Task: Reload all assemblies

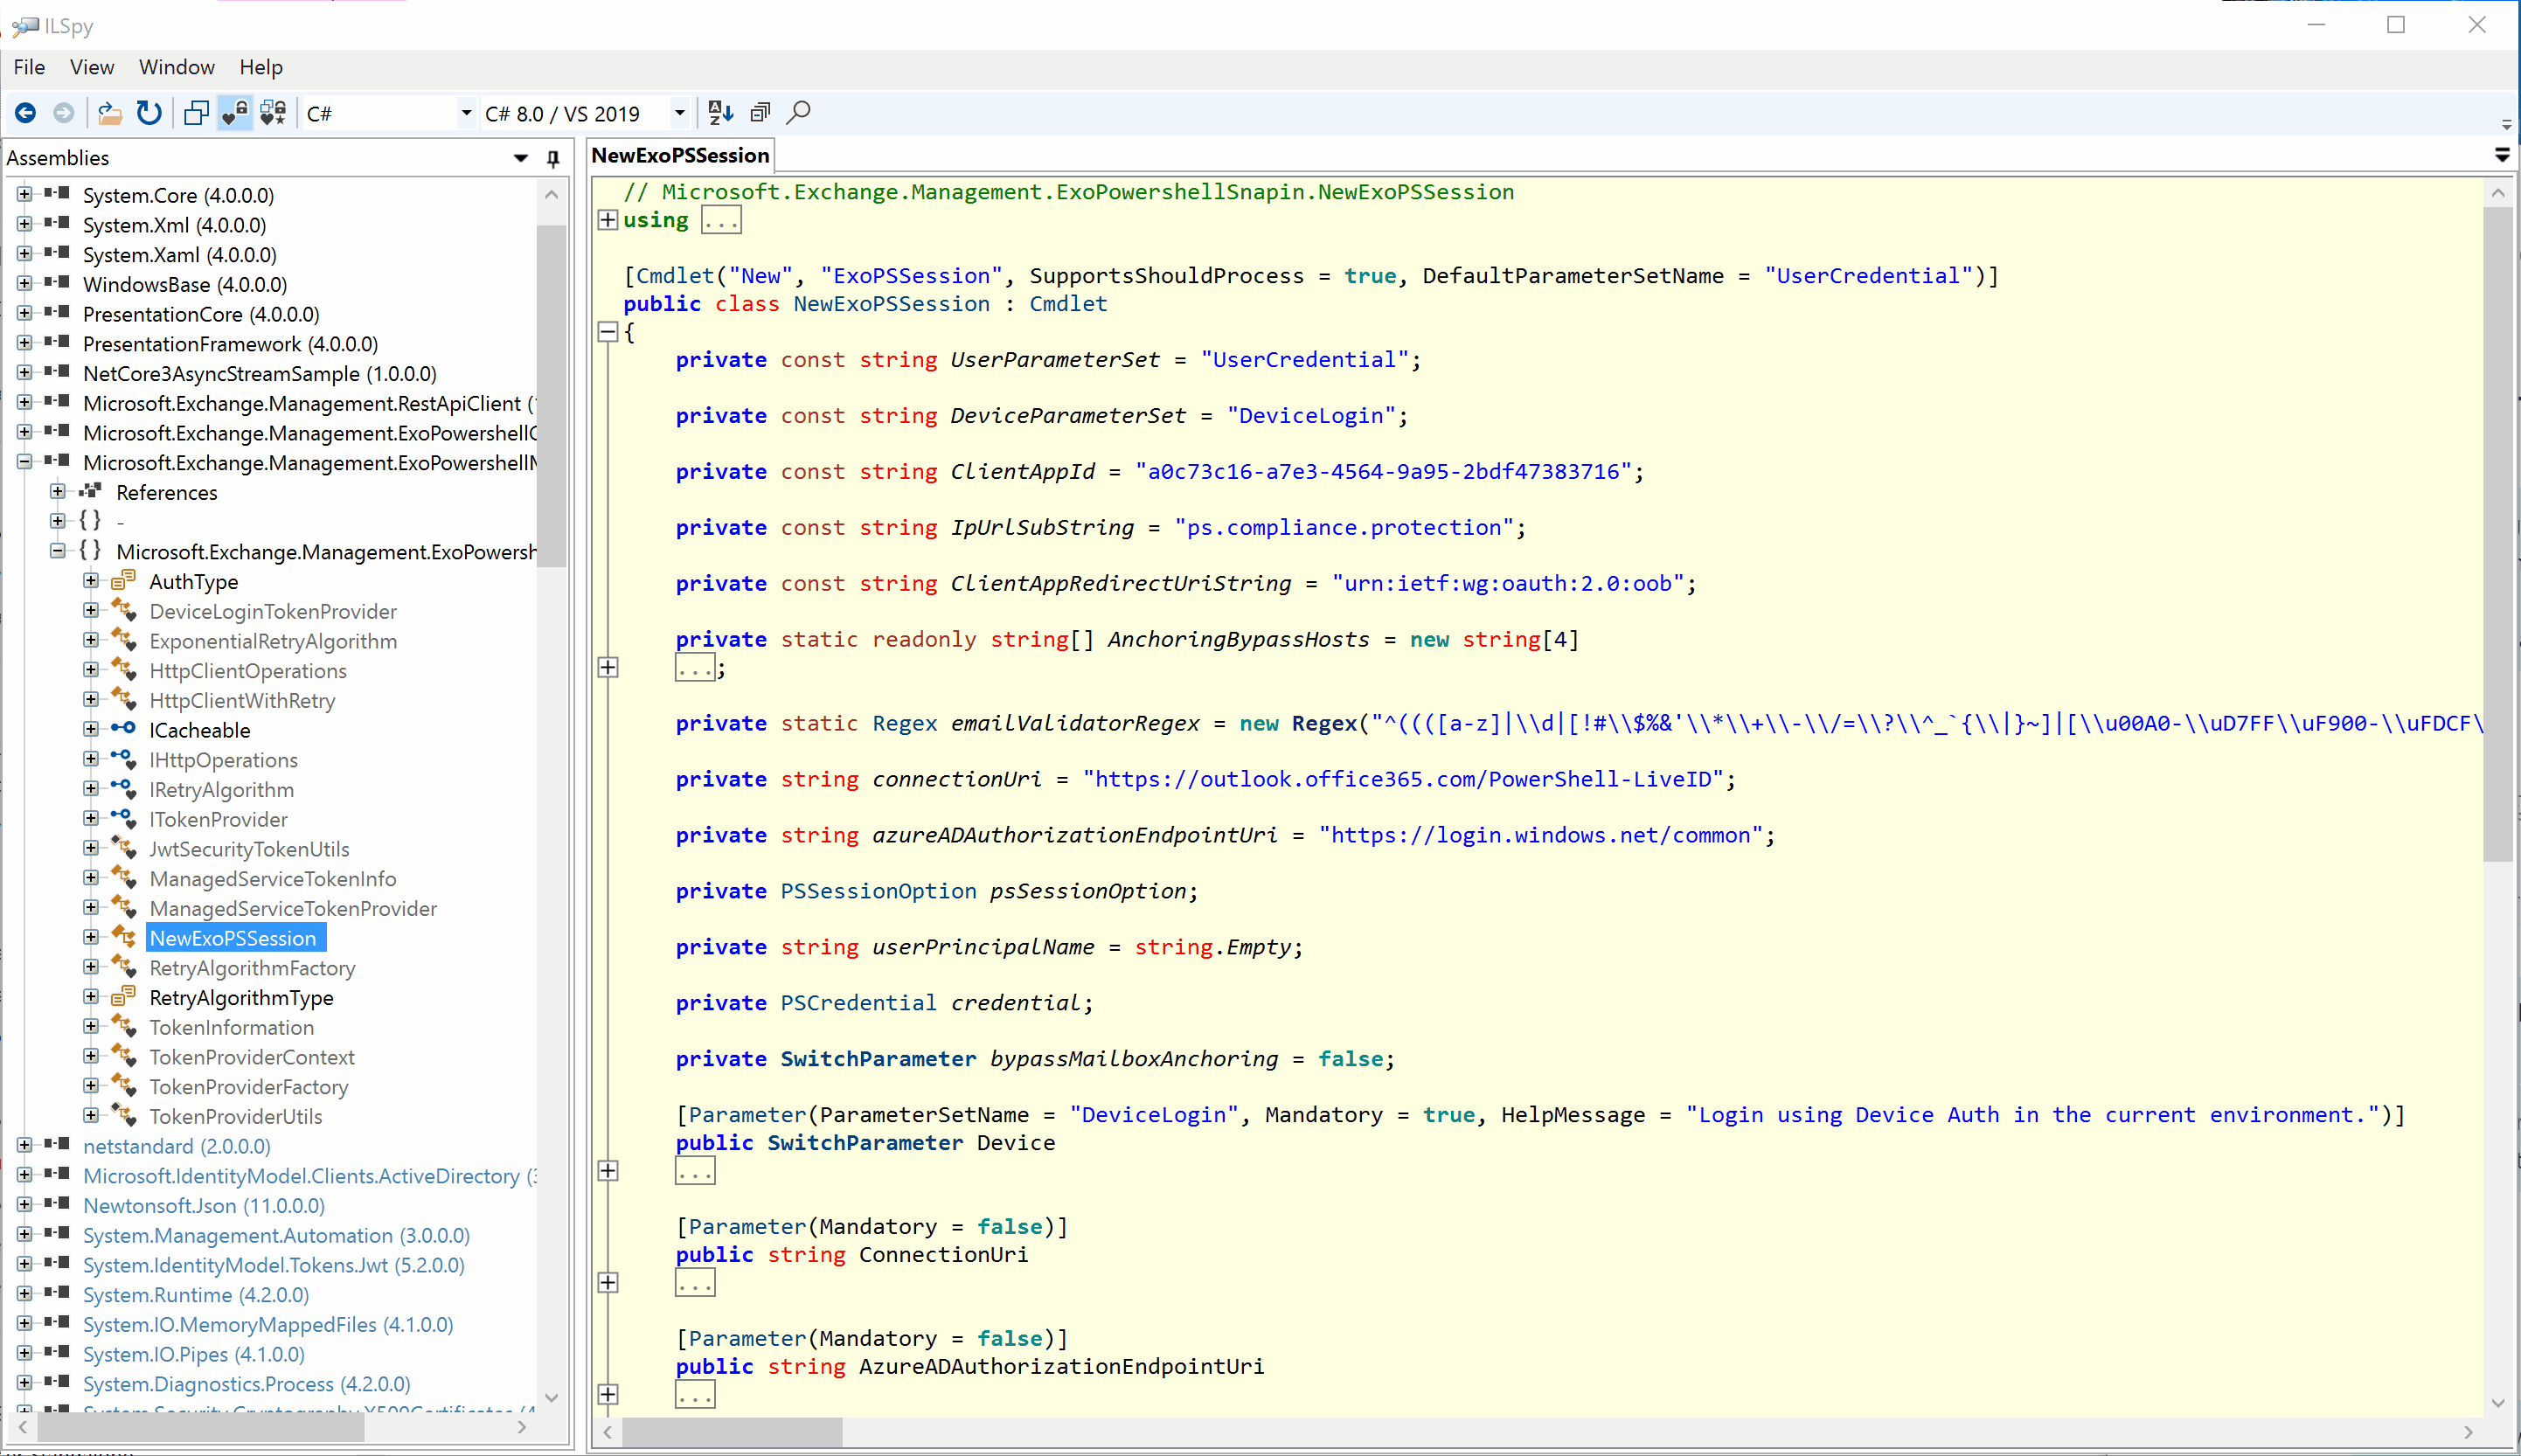Action: pos(149,112)
